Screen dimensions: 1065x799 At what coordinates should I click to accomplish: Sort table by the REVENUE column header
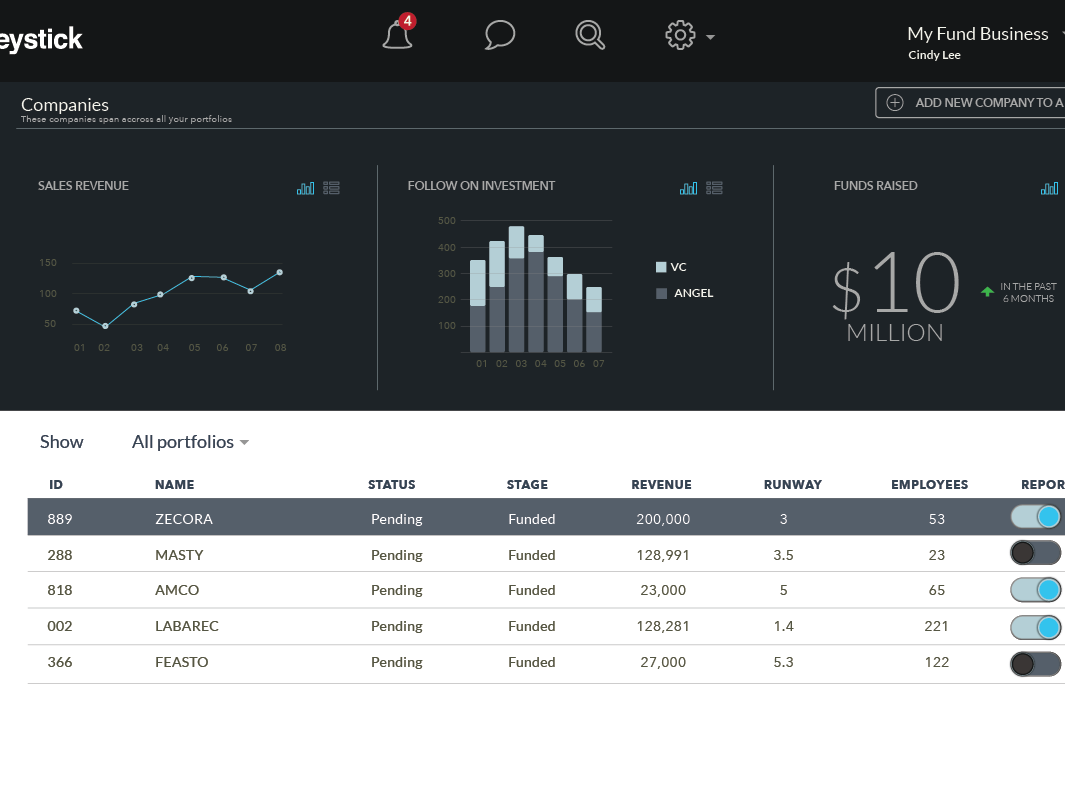pos(662,484)
